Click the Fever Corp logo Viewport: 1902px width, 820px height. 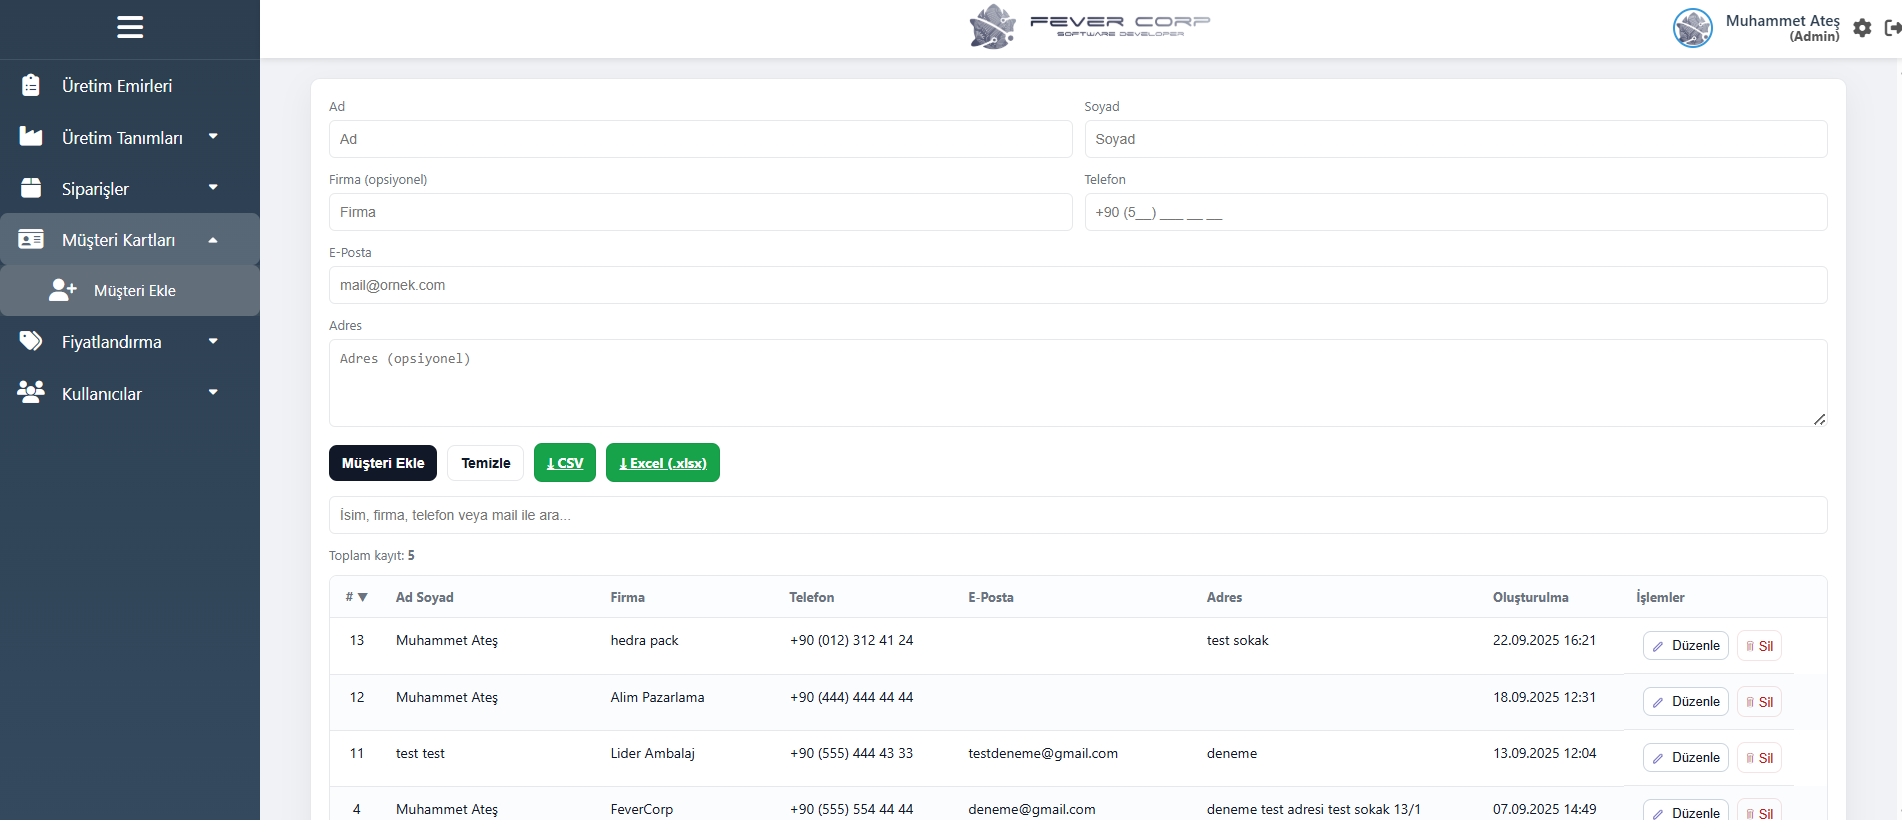tap(1089, 26)
